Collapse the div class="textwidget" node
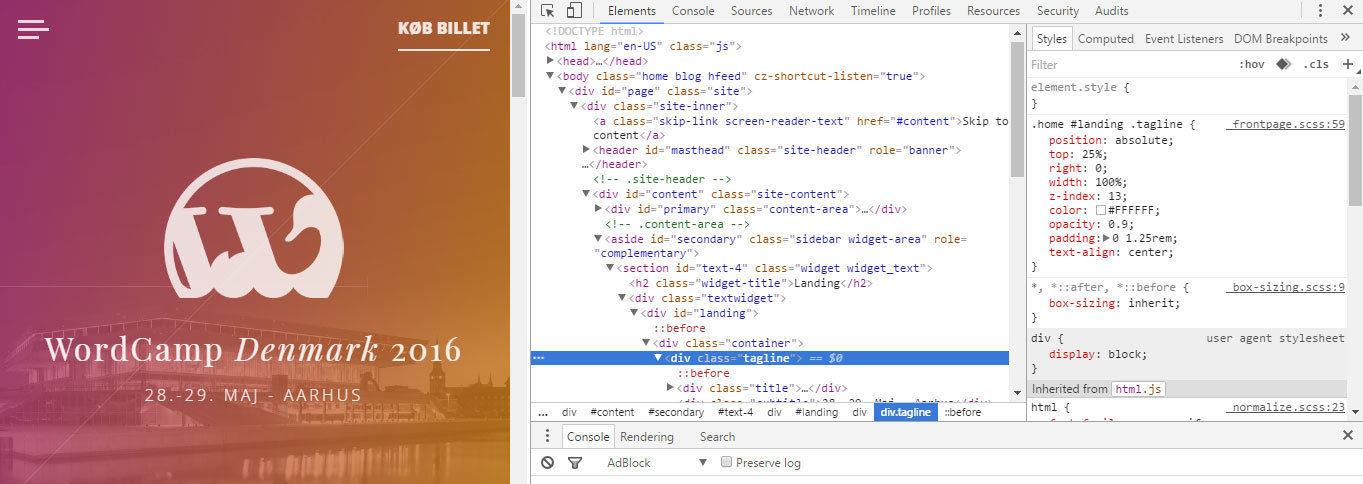The image size is (1363, 484). click(622, 298)
